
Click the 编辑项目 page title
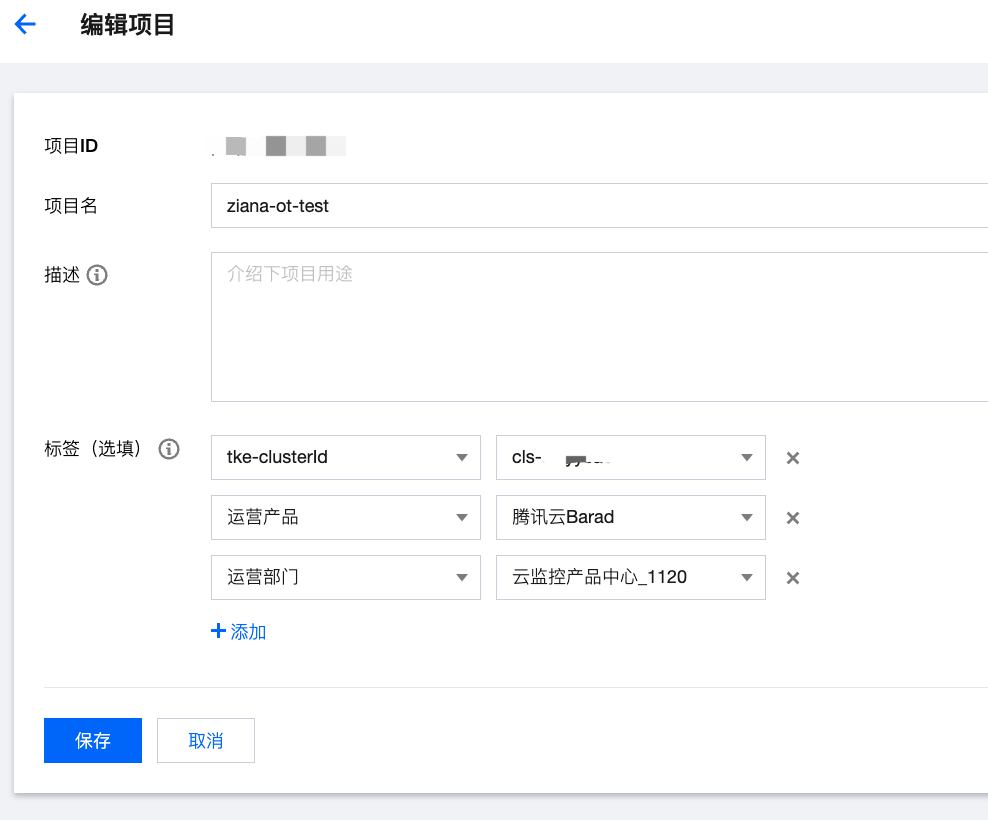(128, 25)
